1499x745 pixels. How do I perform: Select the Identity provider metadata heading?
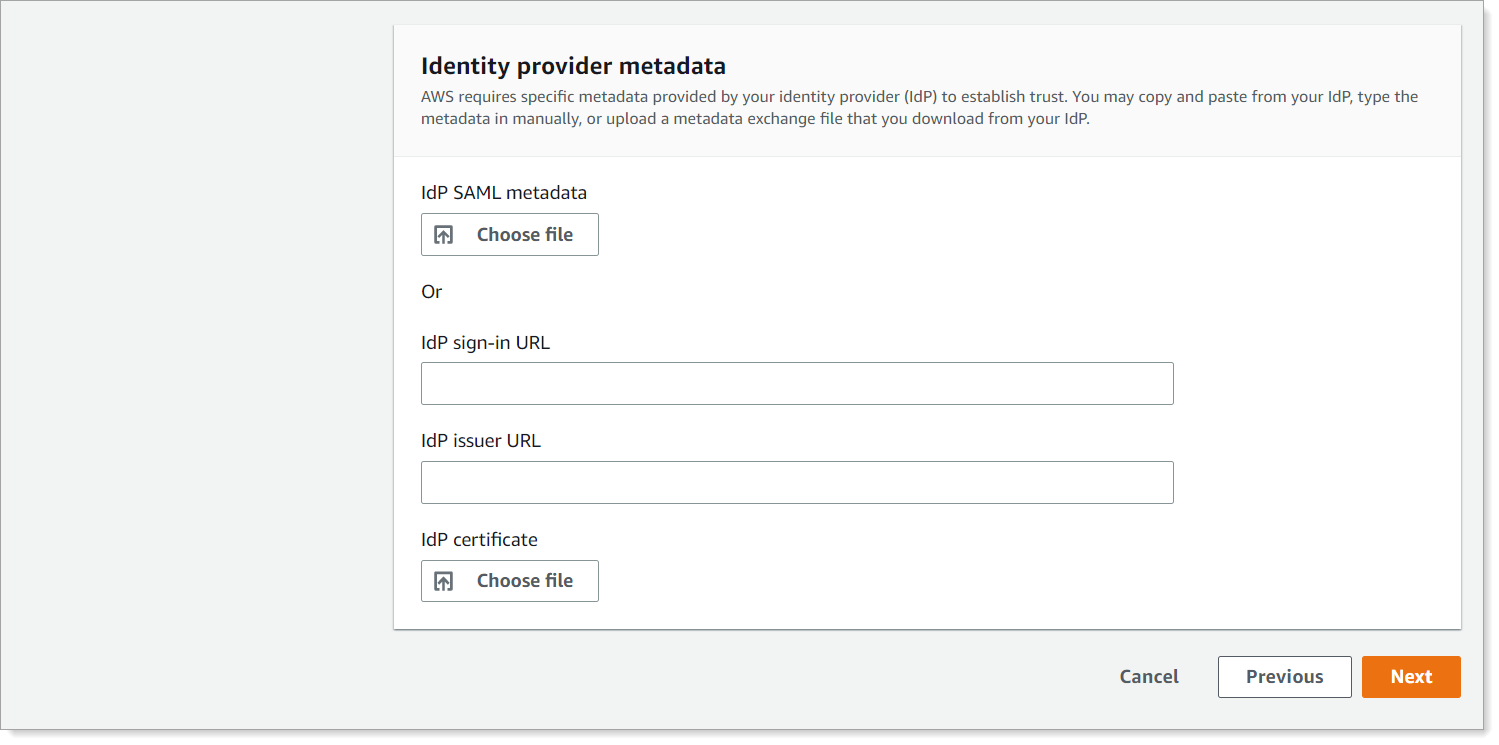point(573,66)
